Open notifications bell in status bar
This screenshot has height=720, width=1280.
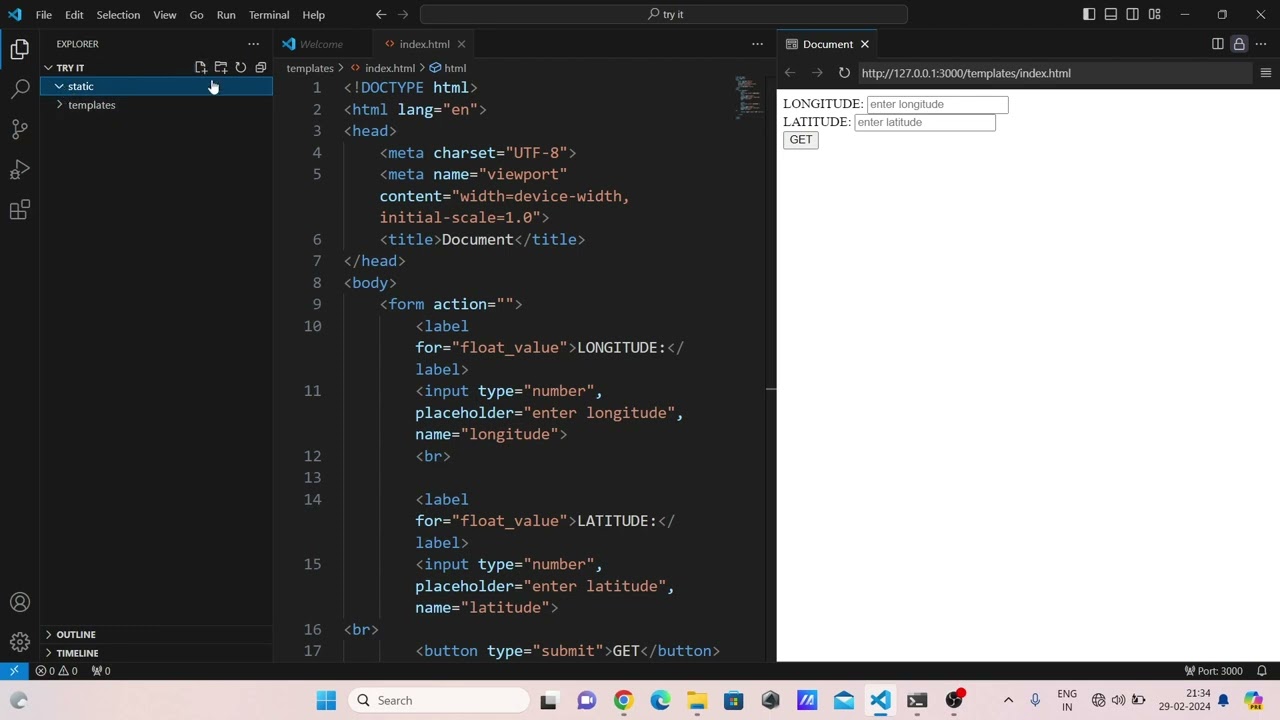(x=1262, y=671)
